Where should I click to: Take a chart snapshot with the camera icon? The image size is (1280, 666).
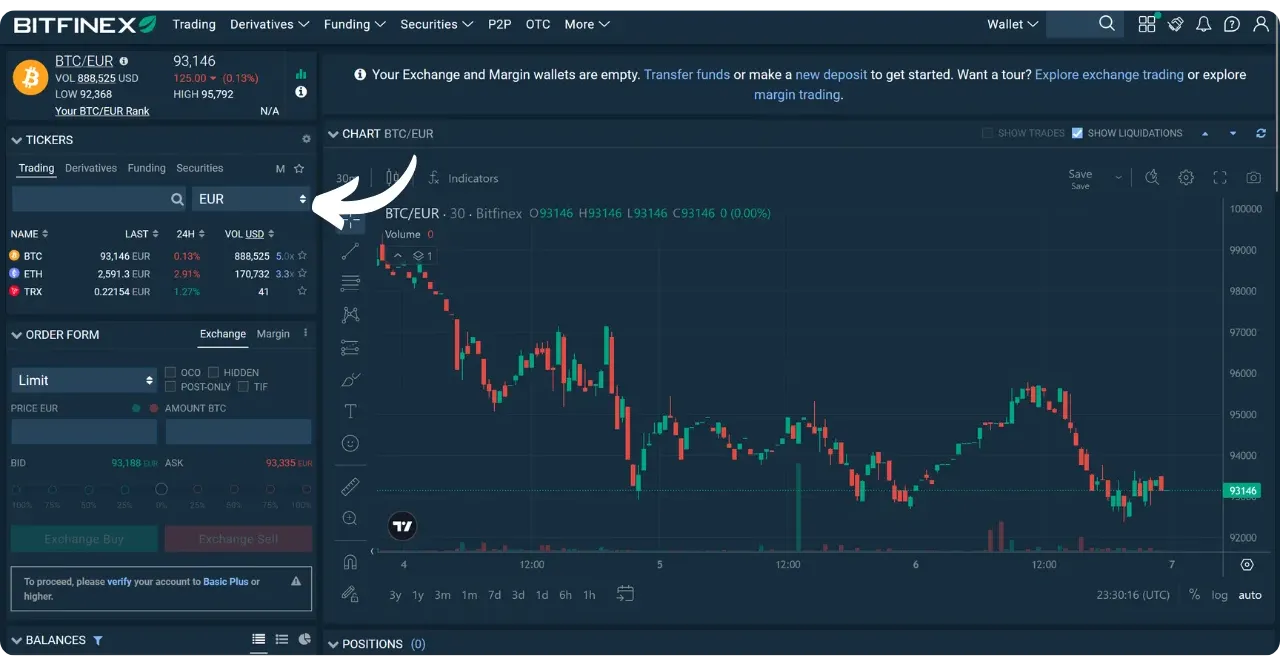pyautogui.click(x=1253, y=177)
